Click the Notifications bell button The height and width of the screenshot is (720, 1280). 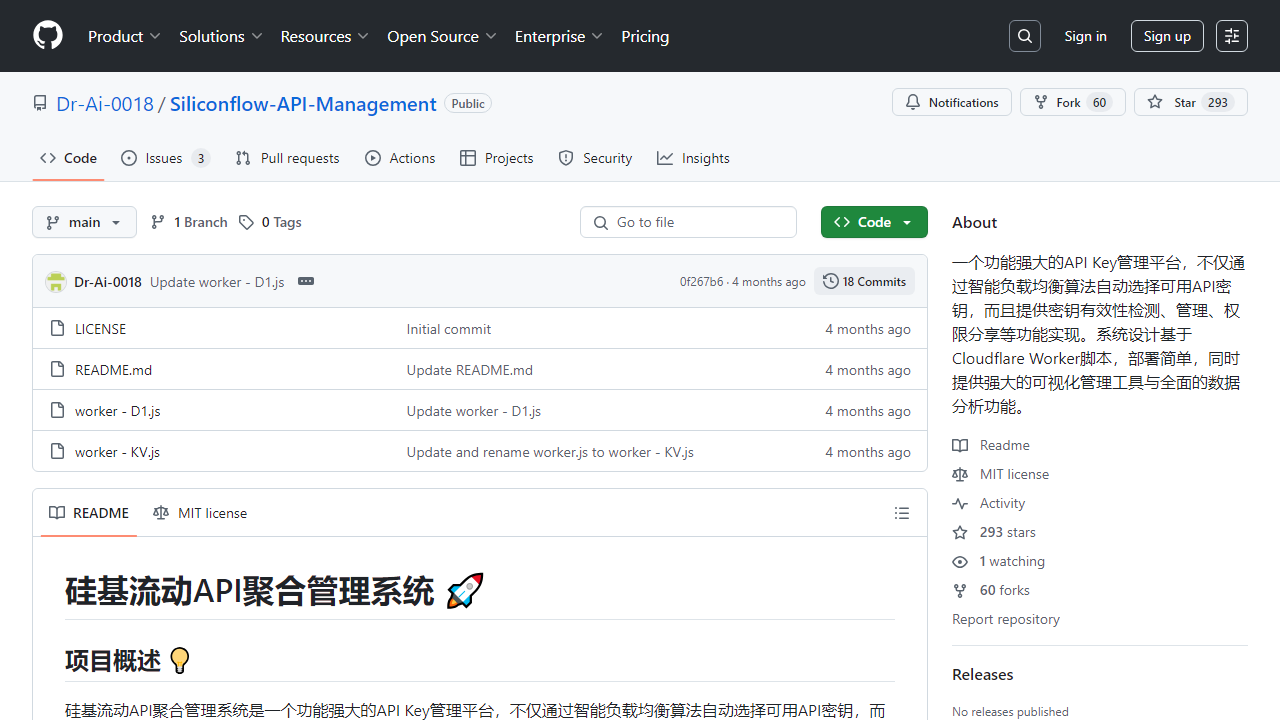pyautogui.click(x=952, y=102)
